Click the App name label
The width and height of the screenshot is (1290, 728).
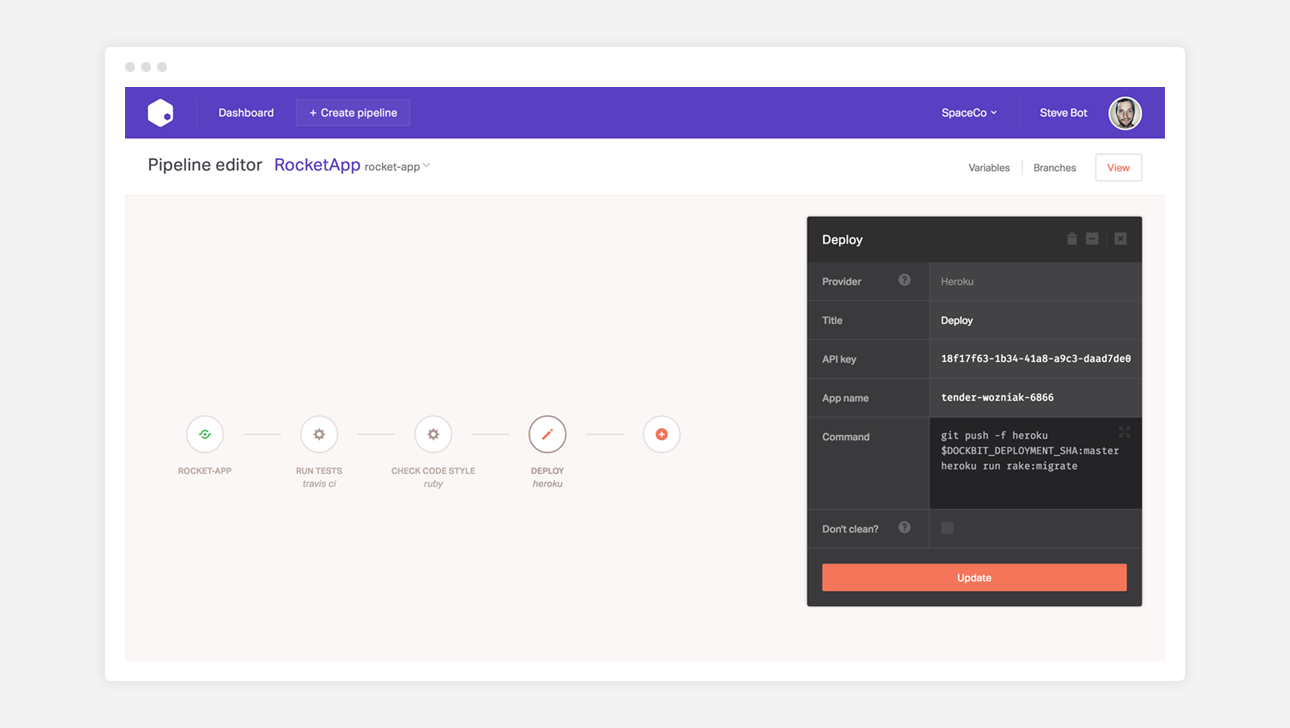(845, 398)
